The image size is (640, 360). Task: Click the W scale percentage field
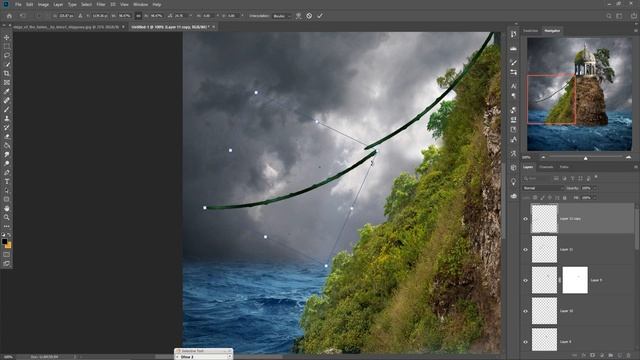(124, 16)
